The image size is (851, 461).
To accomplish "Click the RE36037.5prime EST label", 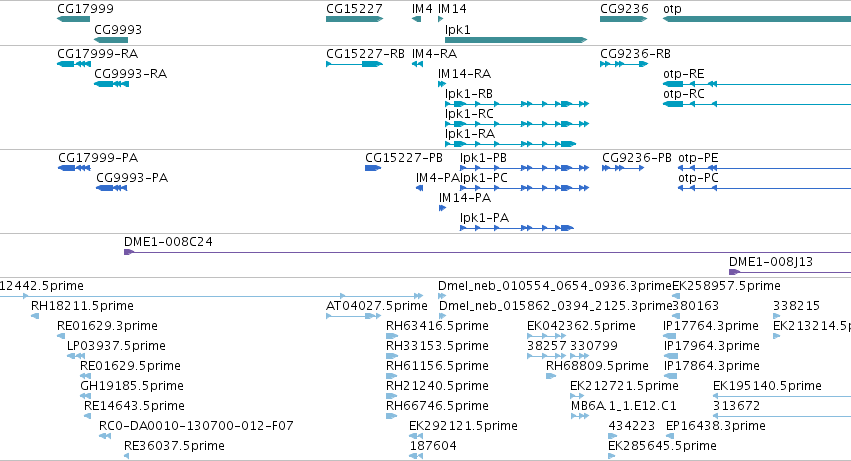I will 174,446.
